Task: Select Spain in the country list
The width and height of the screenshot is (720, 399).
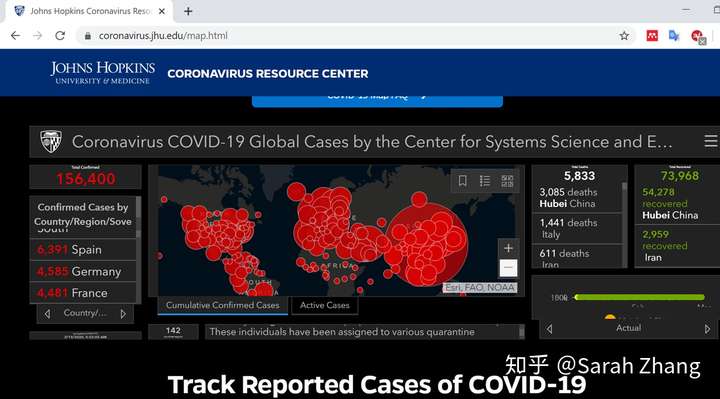Action: pyautogui.click(x=83, y=250)
